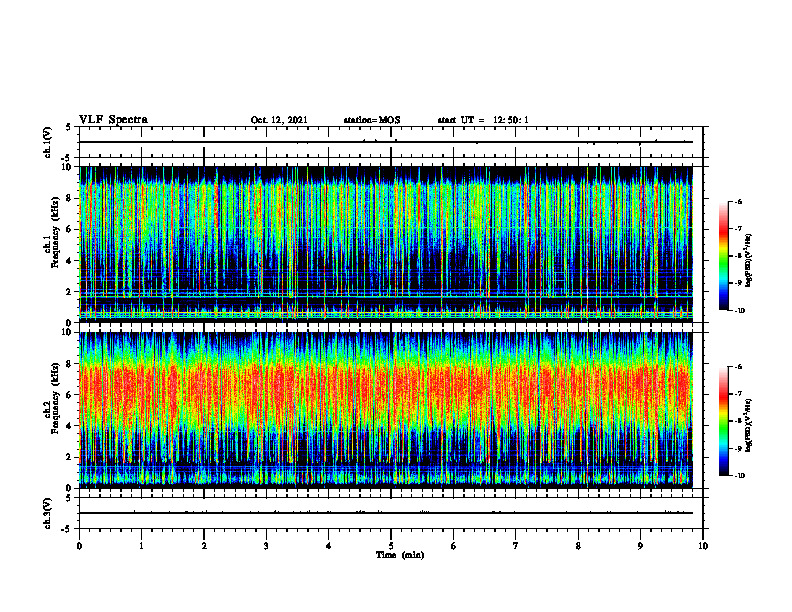Click the "-10" label on ch.1 colorbar
The height and width of the screenshot is (612, 792).
[739, 311]
